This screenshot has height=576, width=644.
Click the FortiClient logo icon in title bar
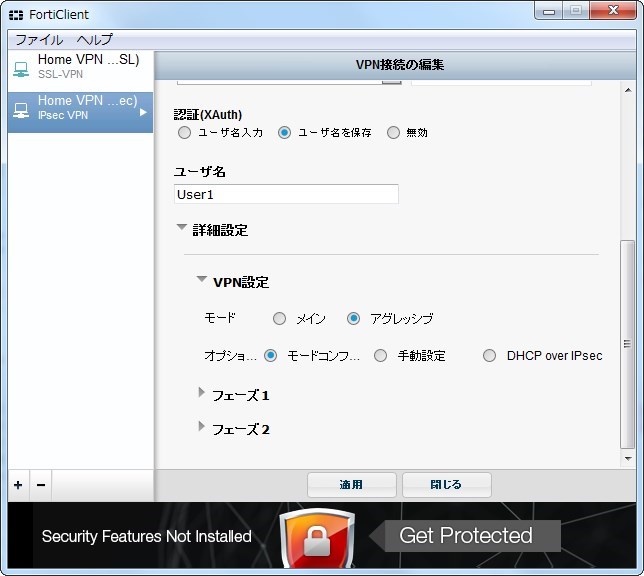pos(16,15)
